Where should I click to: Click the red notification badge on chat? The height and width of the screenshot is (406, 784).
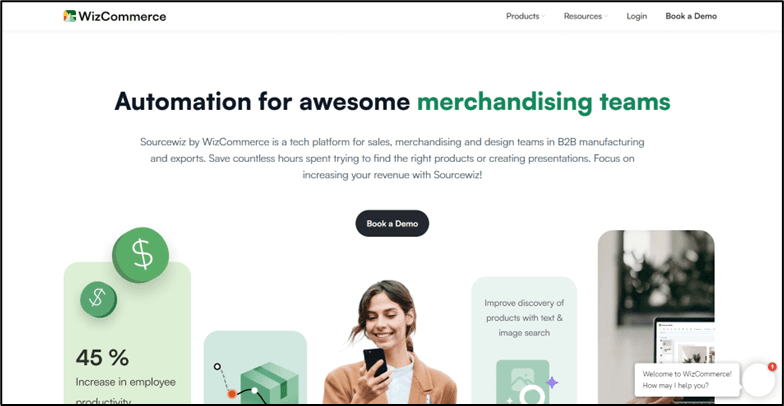772,367
